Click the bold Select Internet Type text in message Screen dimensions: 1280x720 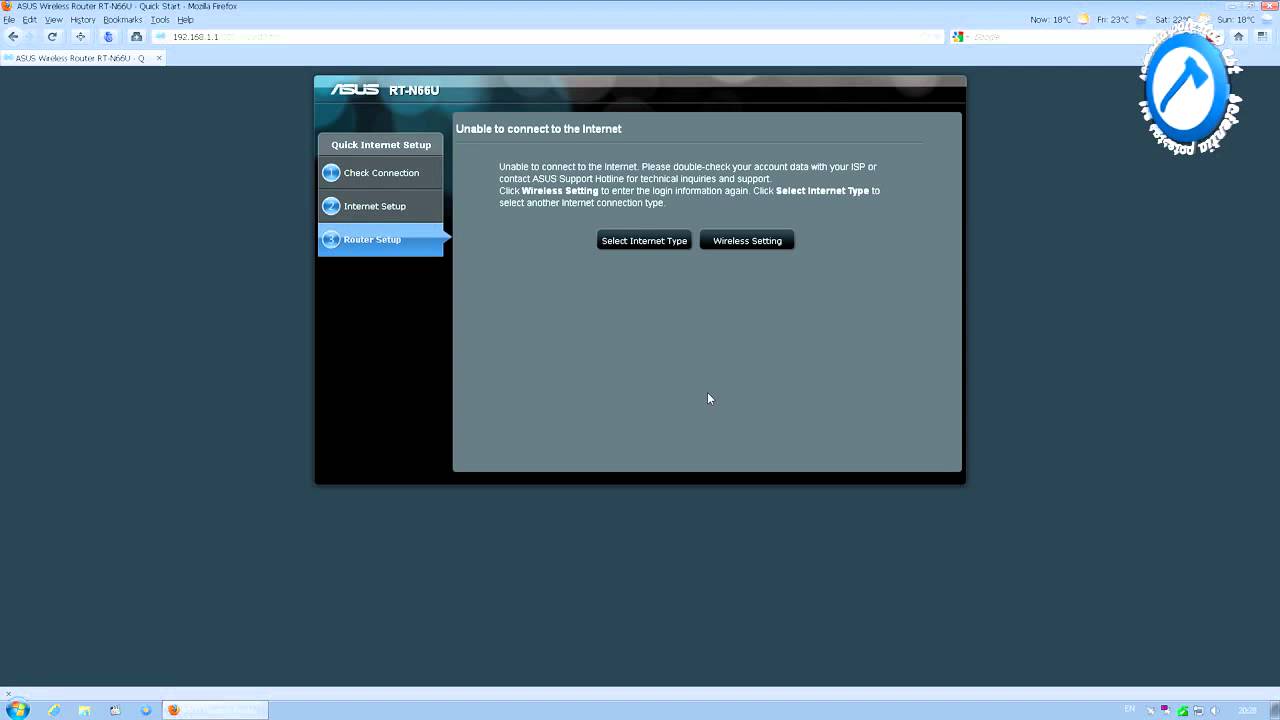click(x=822, y=191)
